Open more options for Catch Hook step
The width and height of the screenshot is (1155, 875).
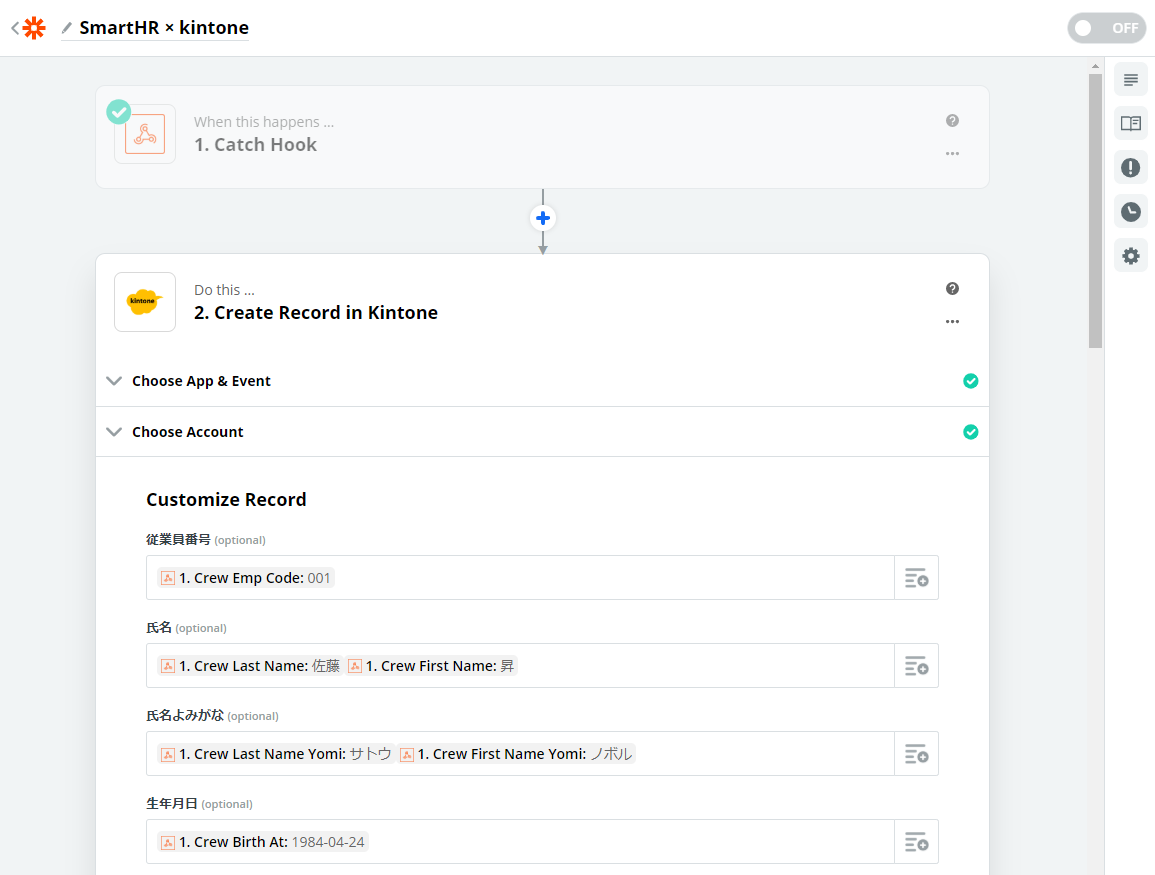pos(952,154)
